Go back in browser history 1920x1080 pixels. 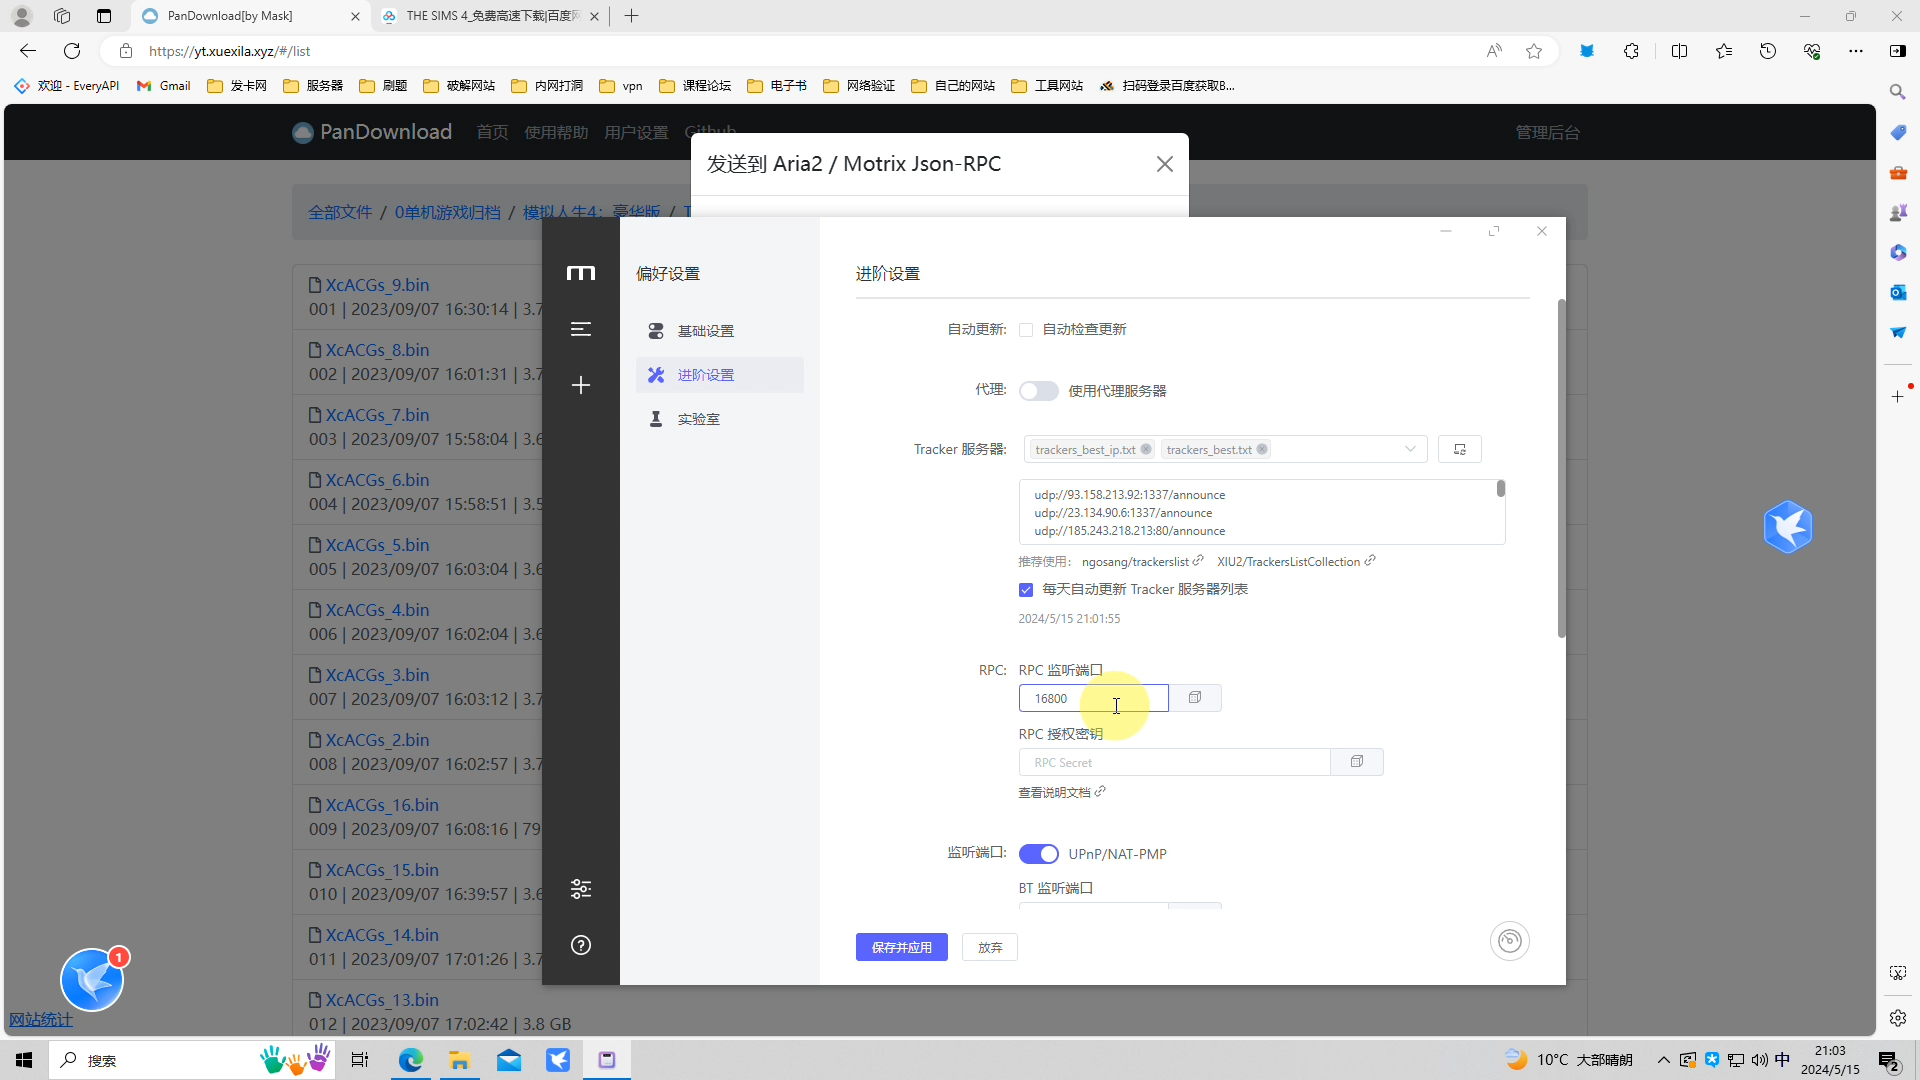coord(28,51)
